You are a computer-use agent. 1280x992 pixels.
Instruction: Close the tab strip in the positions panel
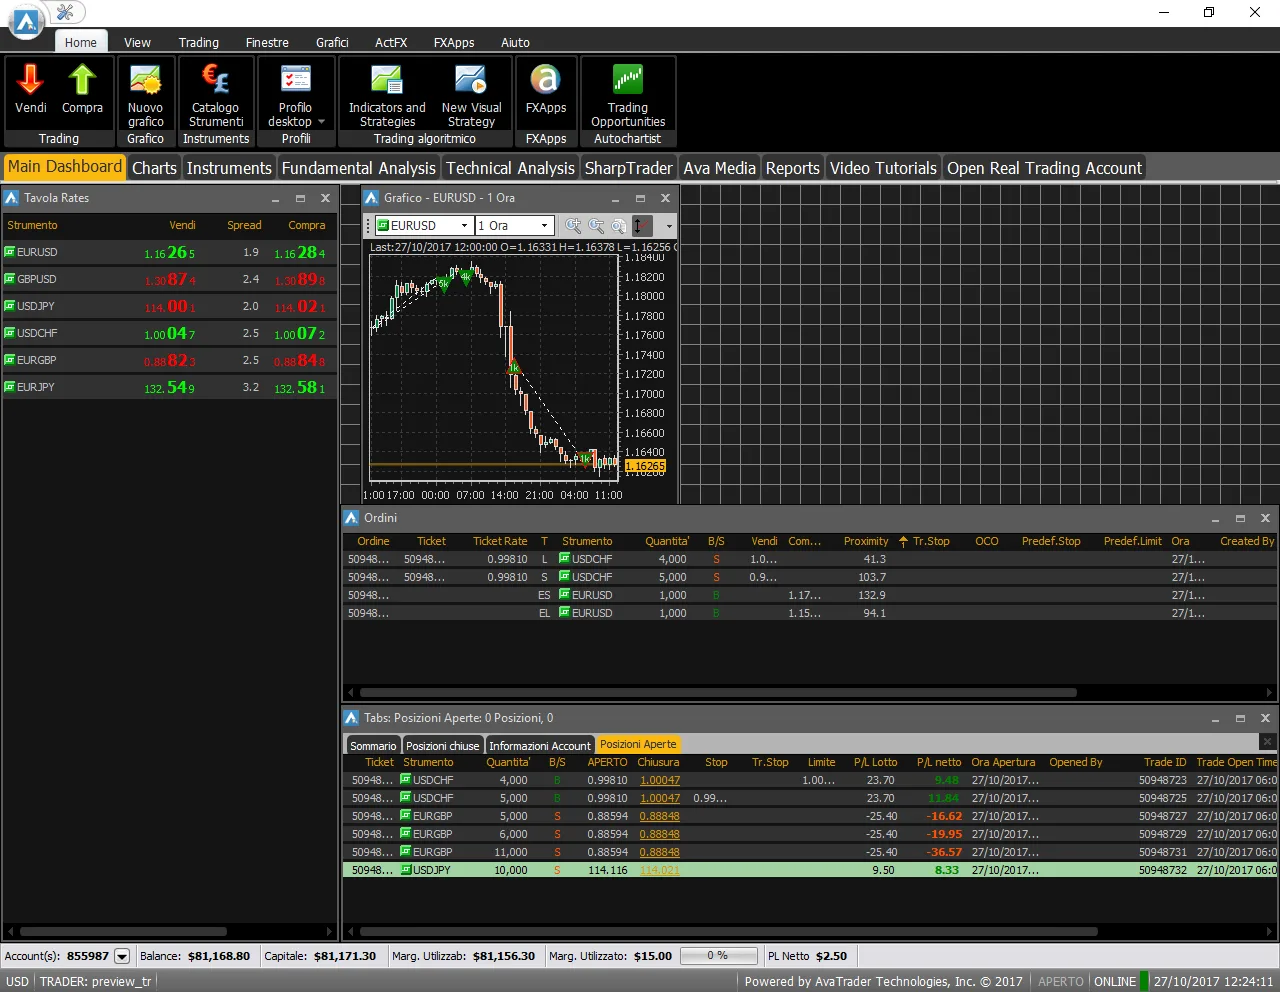click(x=1267, y=742)
